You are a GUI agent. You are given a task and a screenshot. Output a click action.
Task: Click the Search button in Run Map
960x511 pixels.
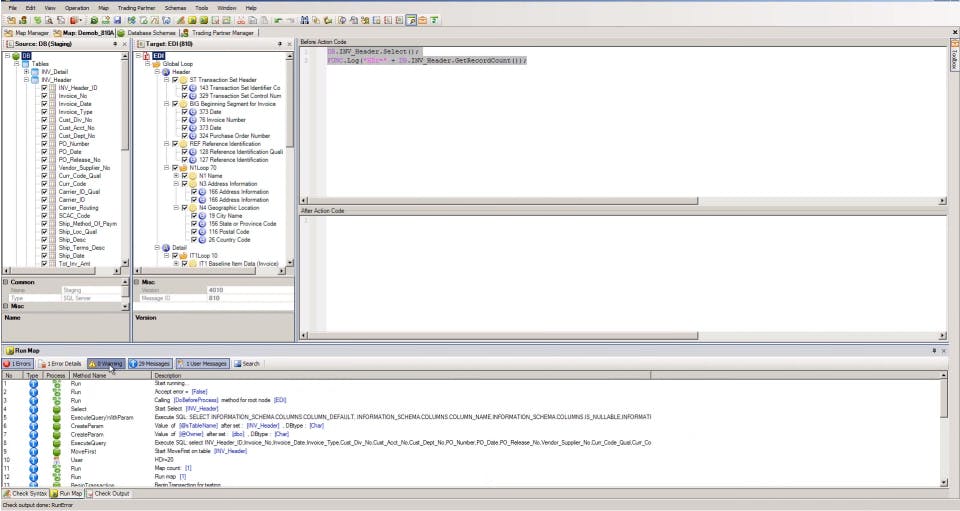pos(246,364)
